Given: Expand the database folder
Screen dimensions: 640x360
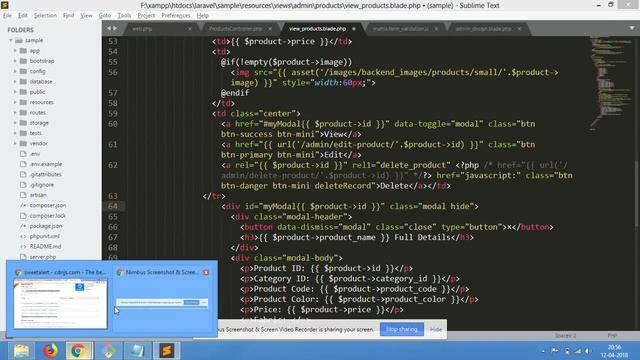Looking at the screenshot, I should pos(16,82).
